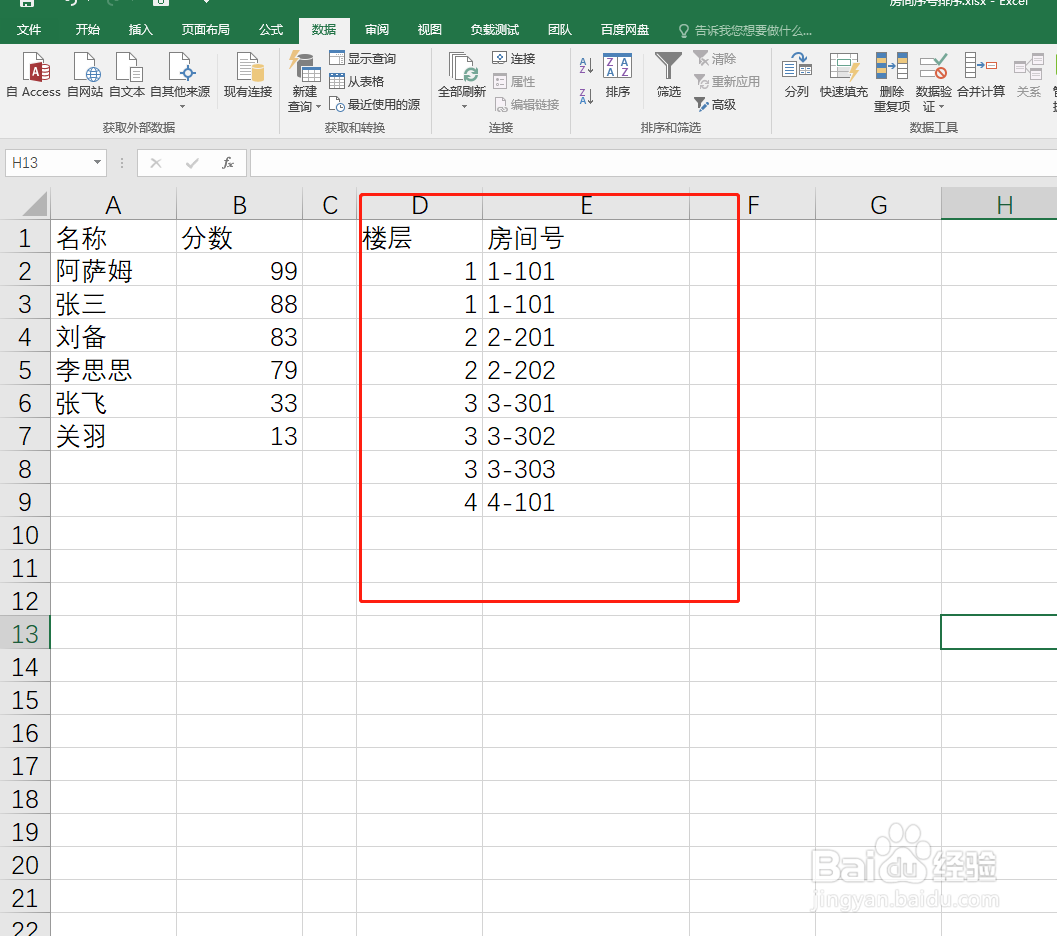Click cell with room number 2-202
Screen dimensions: 1057x936
(586, 370)
